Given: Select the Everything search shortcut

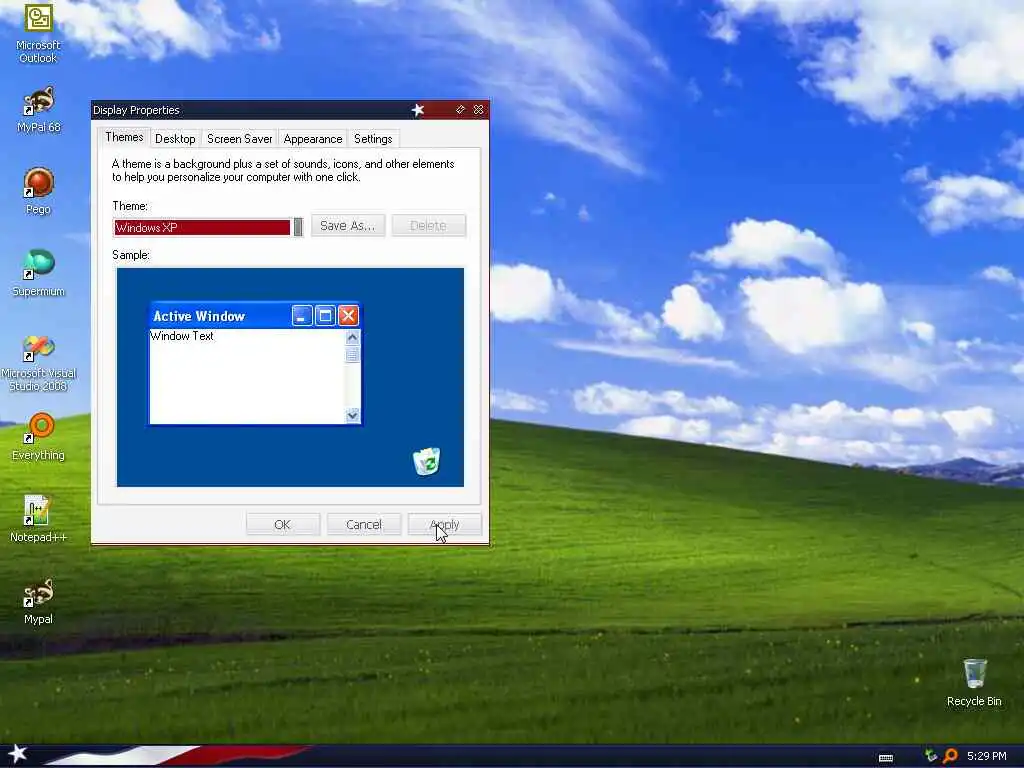Looking at the screenshot, I should (x=38, y=437).
